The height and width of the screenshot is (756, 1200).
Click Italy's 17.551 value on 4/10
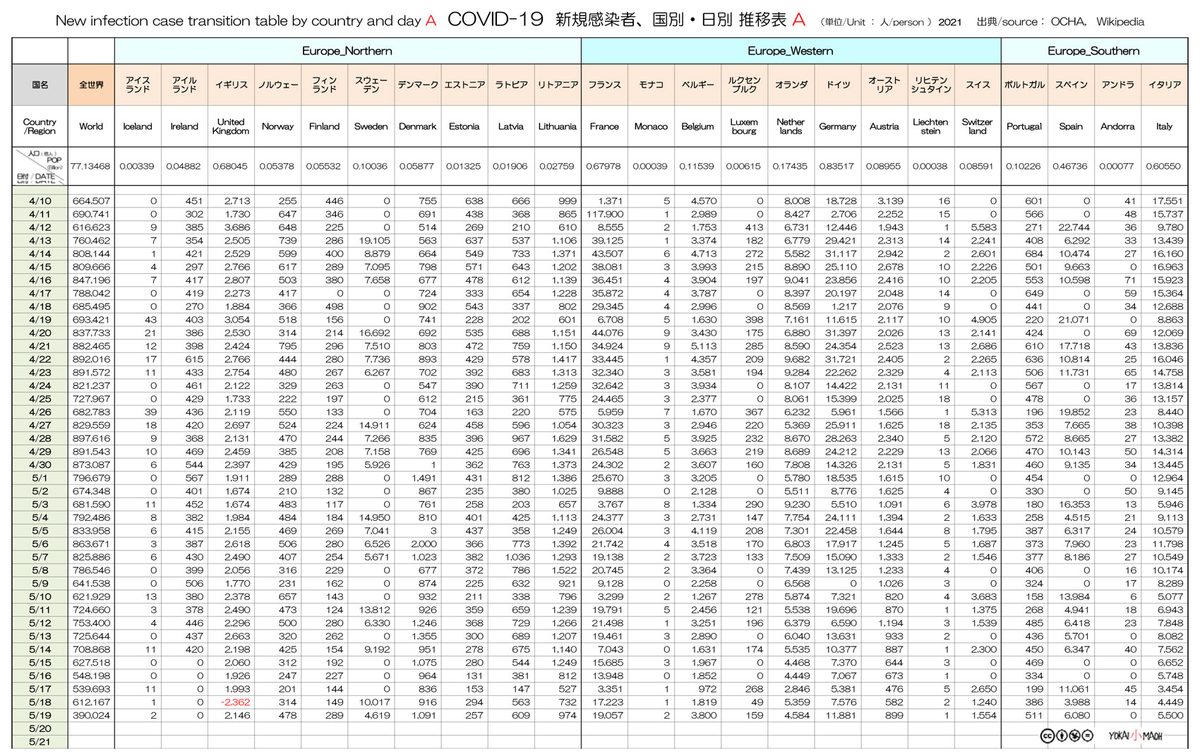[x=1168, y=200]
